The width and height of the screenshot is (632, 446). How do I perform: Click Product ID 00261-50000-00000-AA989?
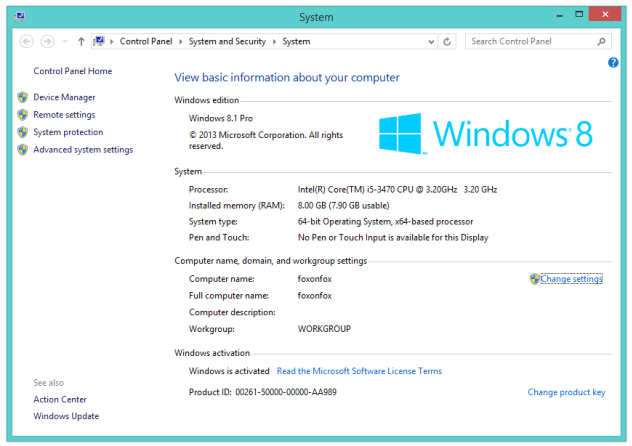click(x=262, y=392)
